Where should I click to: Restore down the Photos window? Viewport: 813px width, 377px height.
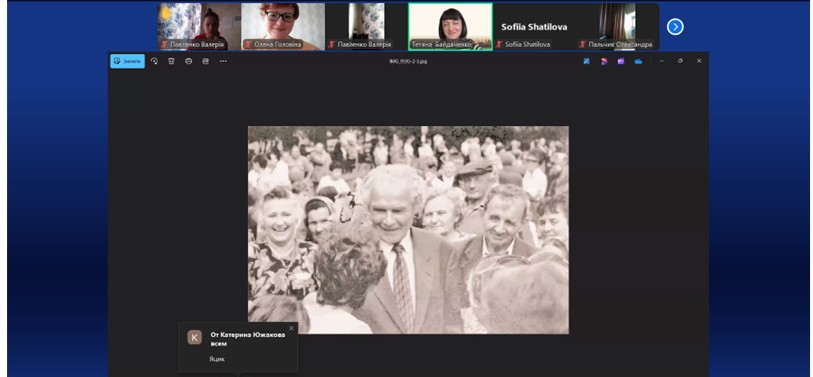(680, 61)
